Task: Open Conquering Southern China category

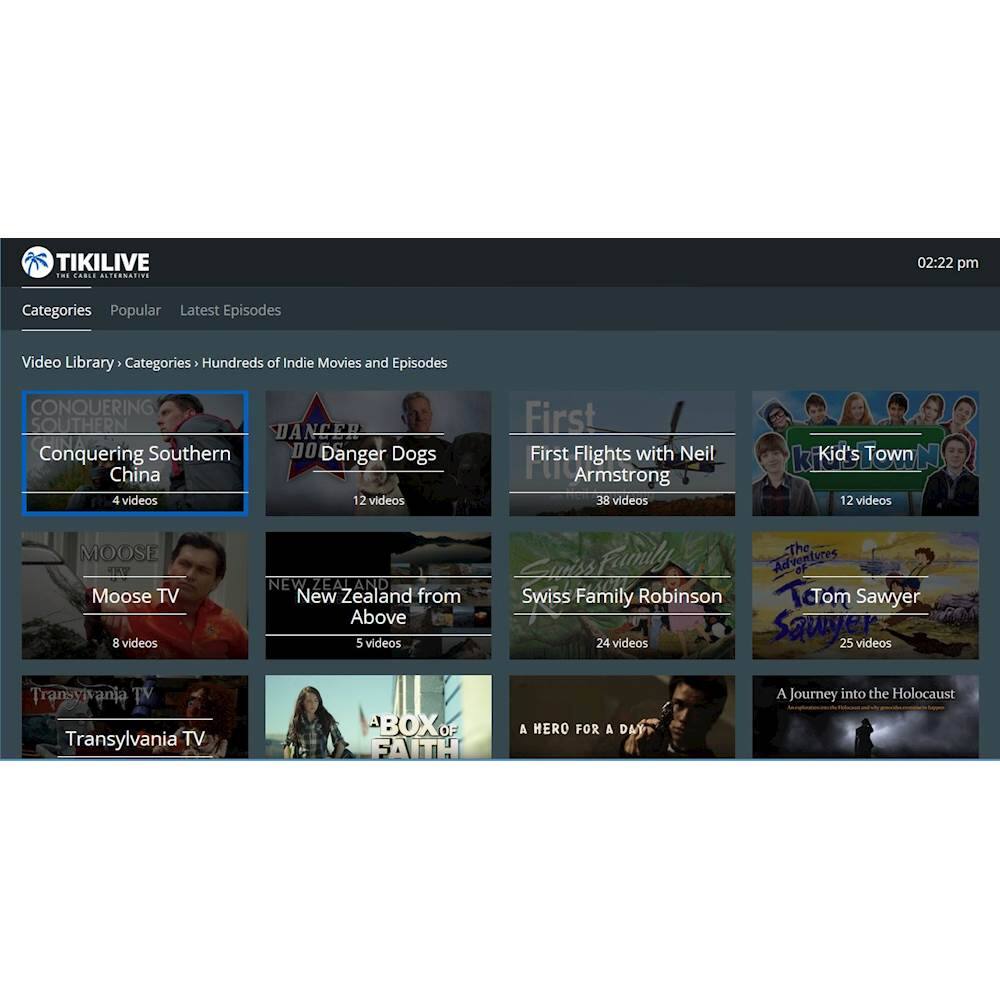Action: [135, 454]
